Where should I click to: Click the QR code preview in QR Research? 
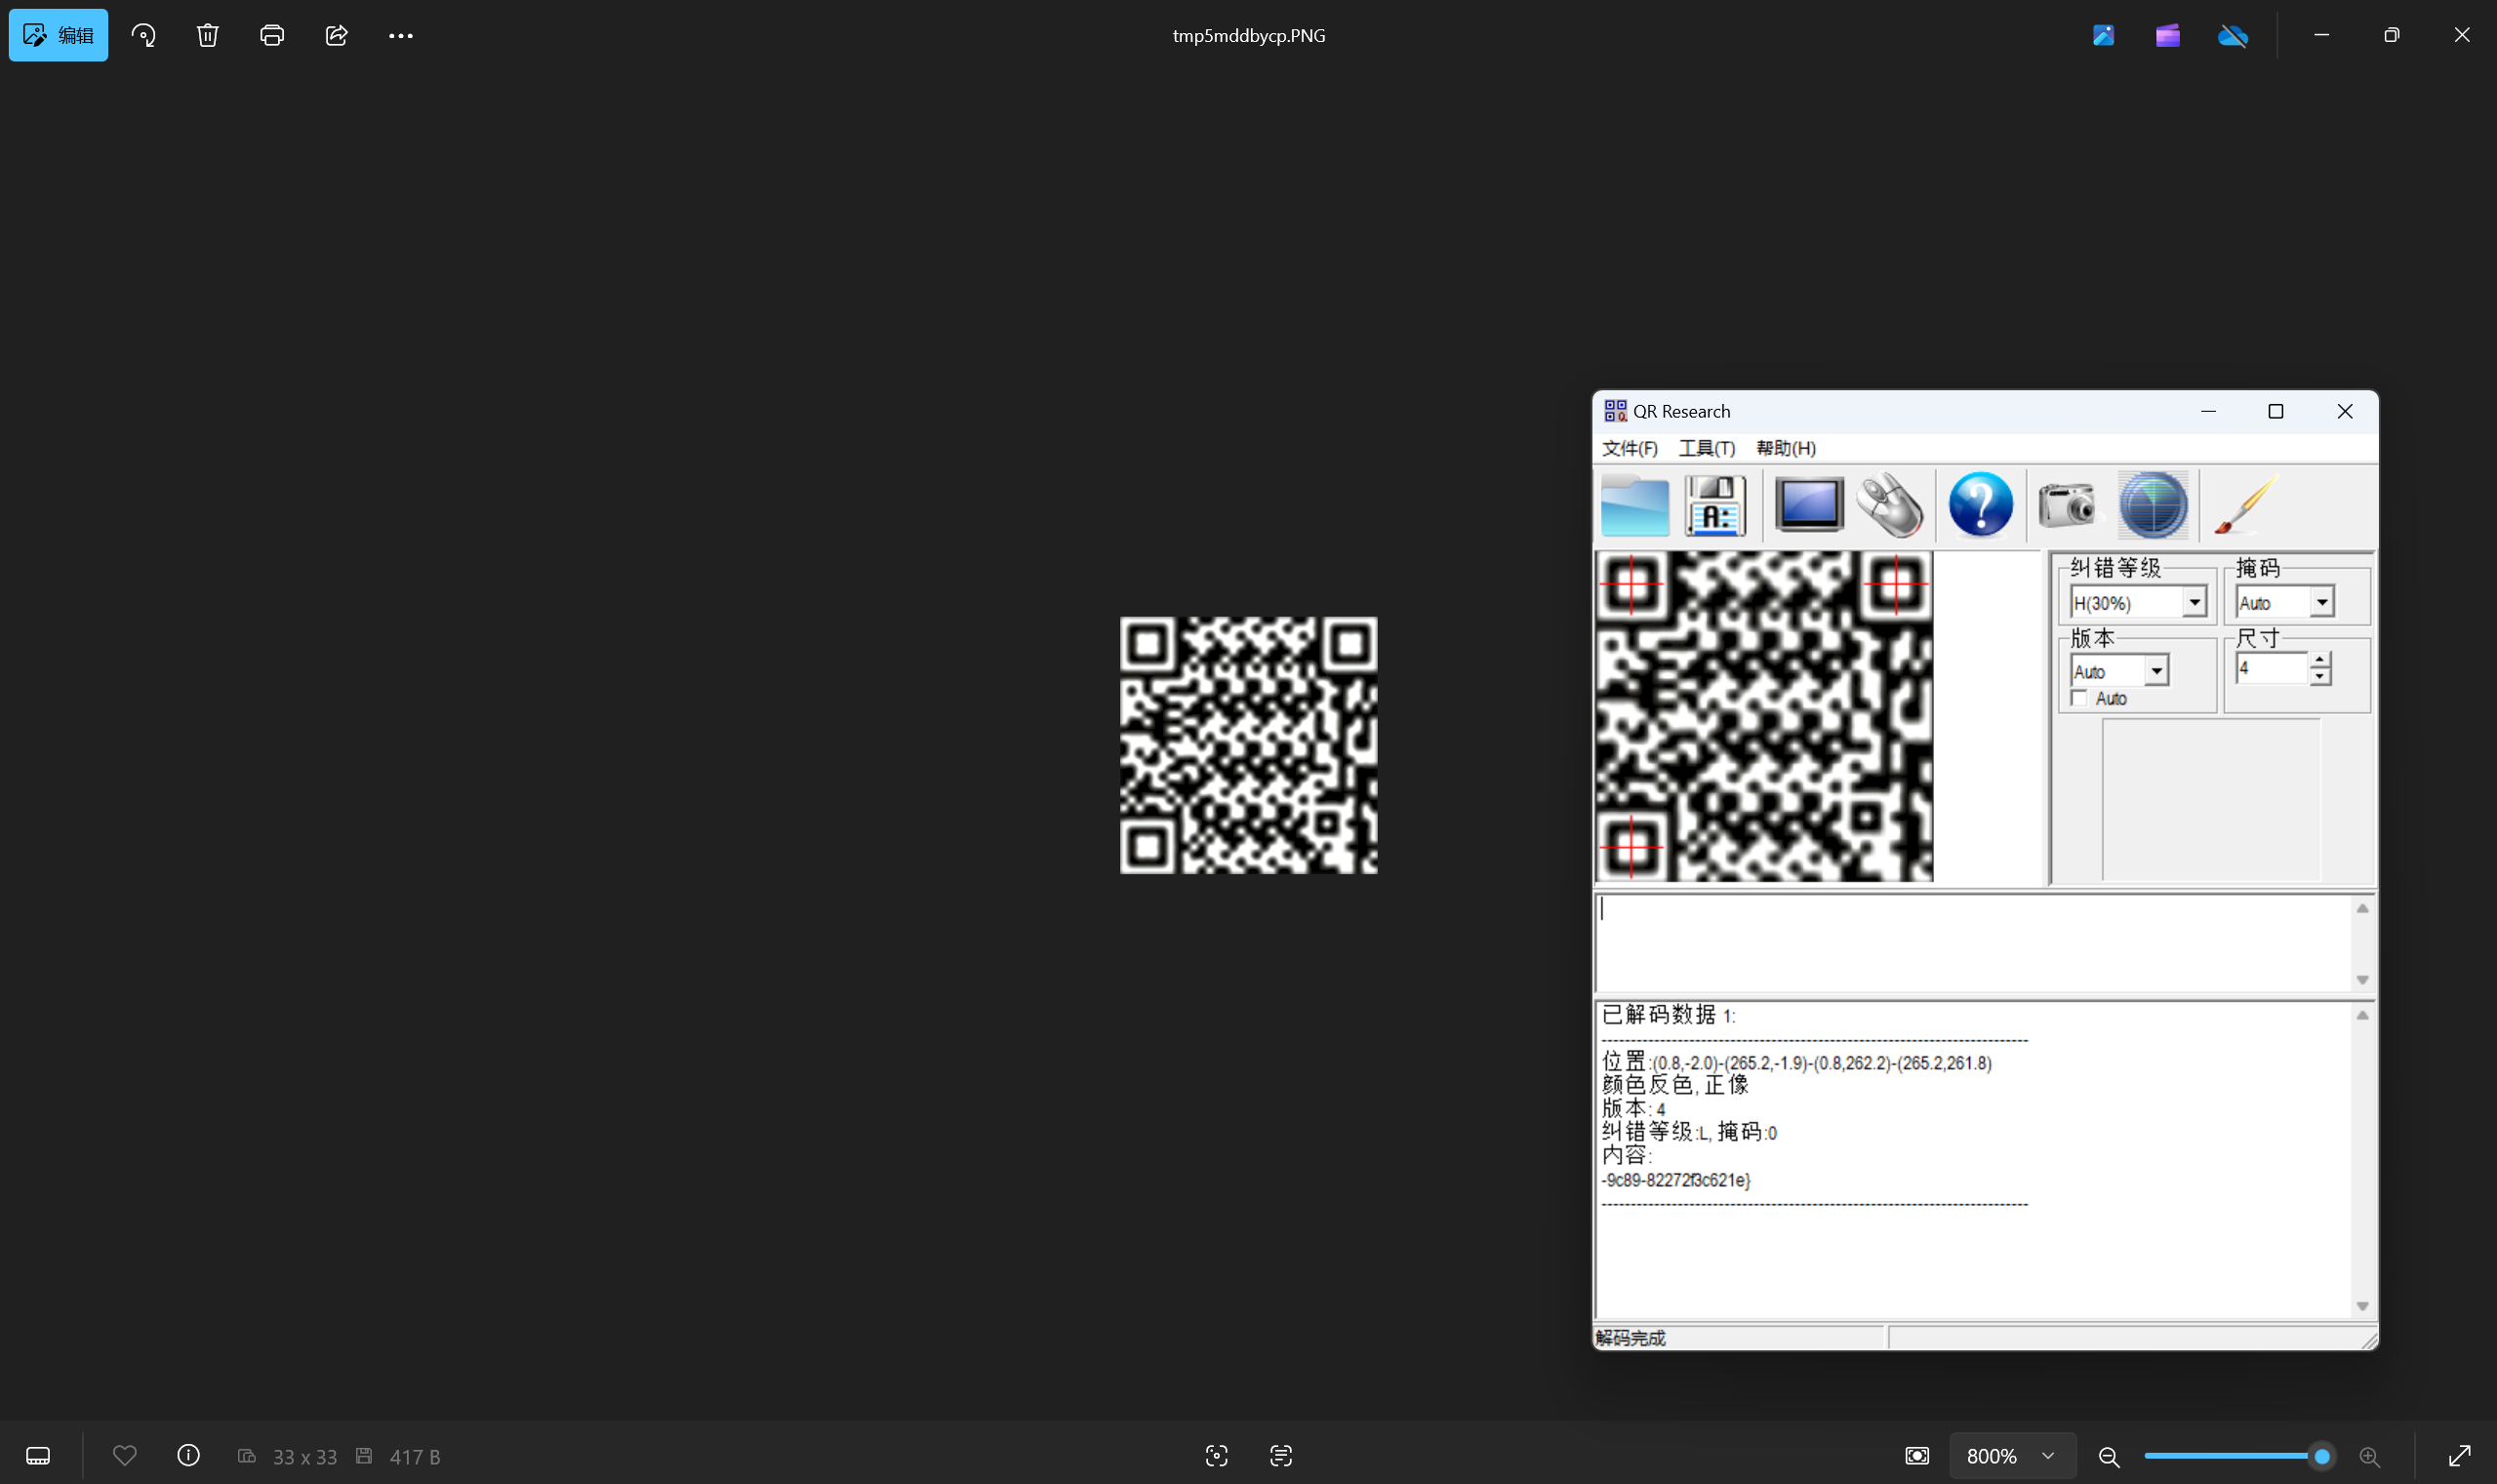click(1765, 716)
